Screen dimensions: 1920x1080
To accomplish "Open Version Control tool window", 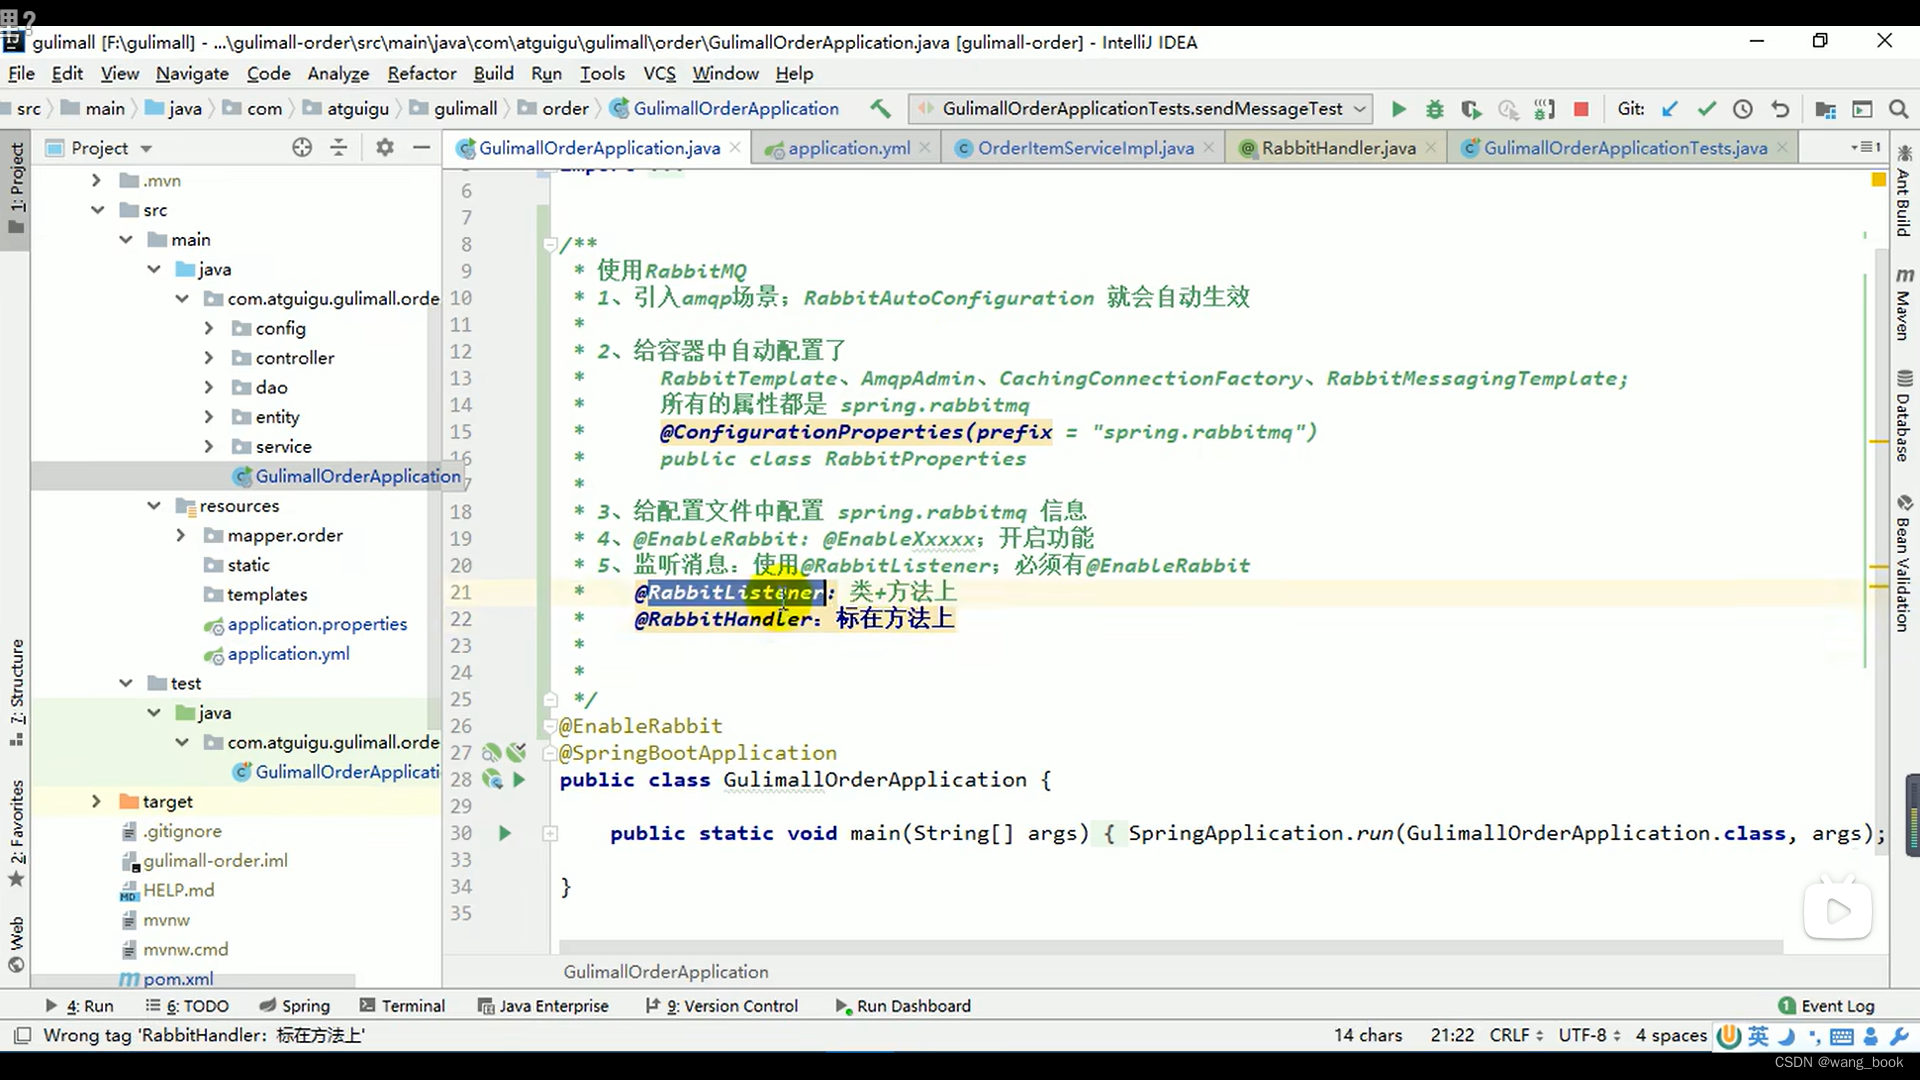I will click(x=722, y=1006).
